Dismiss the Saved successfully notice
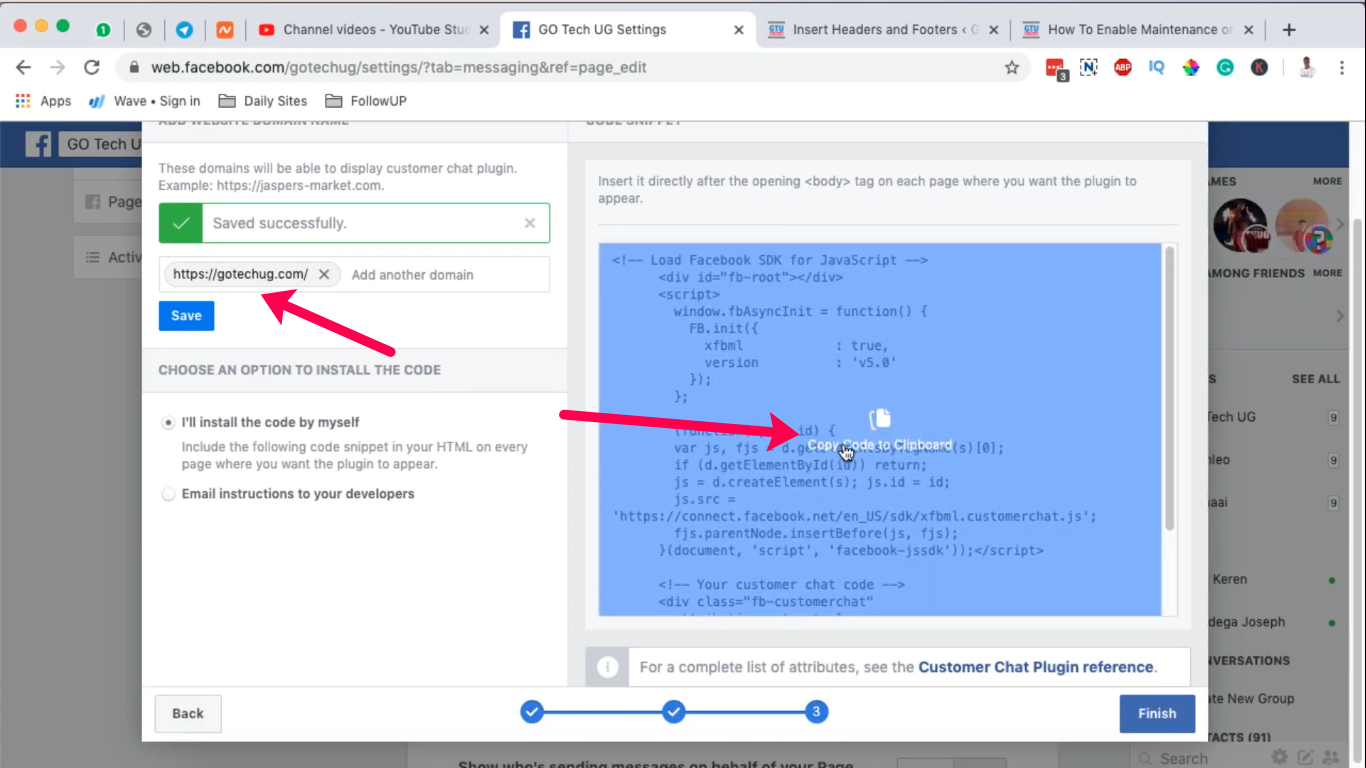This screenshot has height=768, width=1366. [x=530, y=223]
